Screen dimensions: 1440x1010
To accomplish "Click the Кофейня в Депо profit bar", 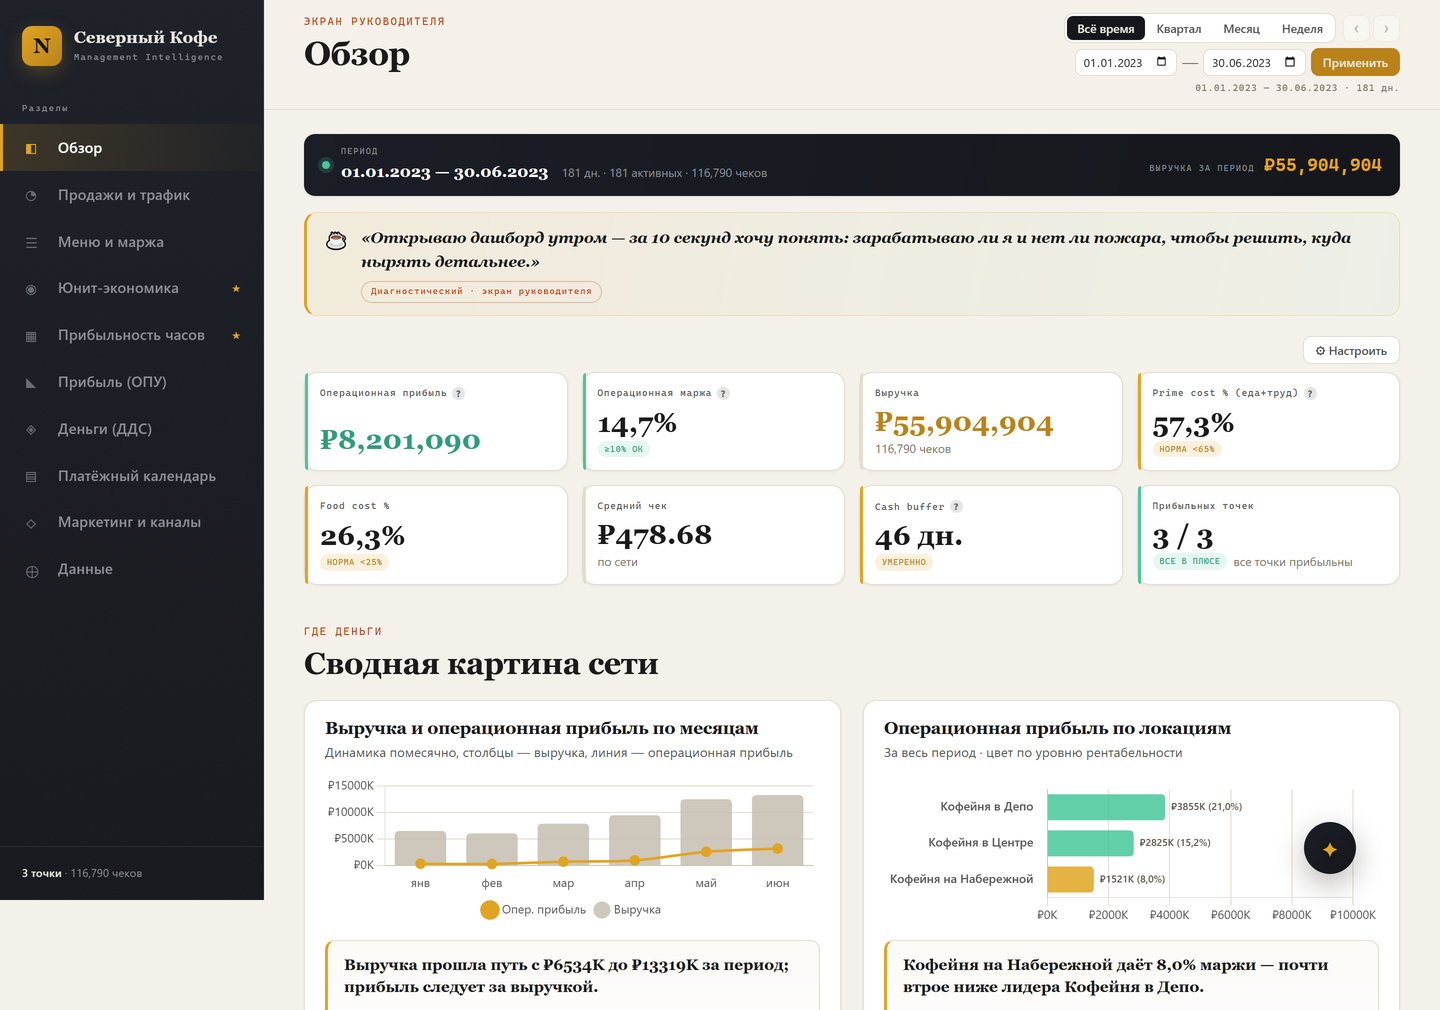I will pyautogui.click(x=1106, y=806).
